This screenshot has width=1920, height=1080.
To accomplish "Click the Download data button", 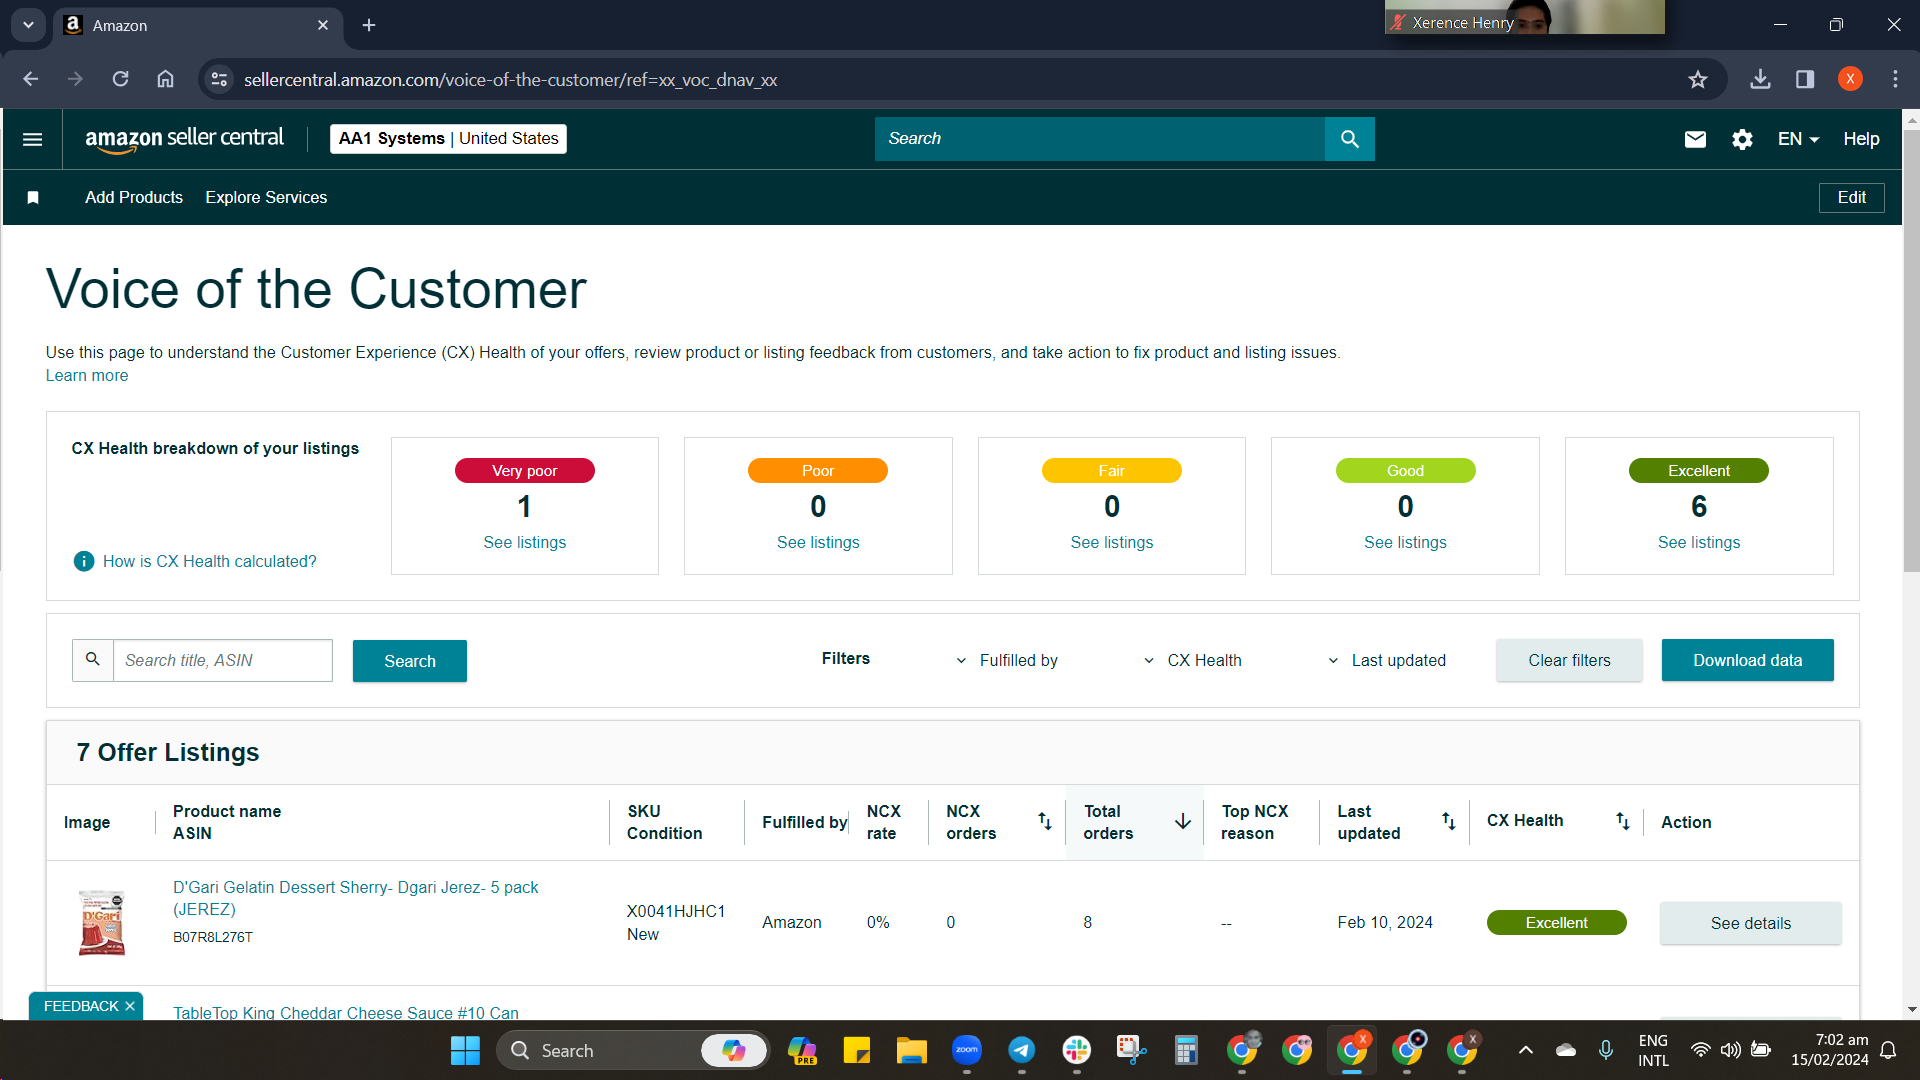I will point(1747,660).
